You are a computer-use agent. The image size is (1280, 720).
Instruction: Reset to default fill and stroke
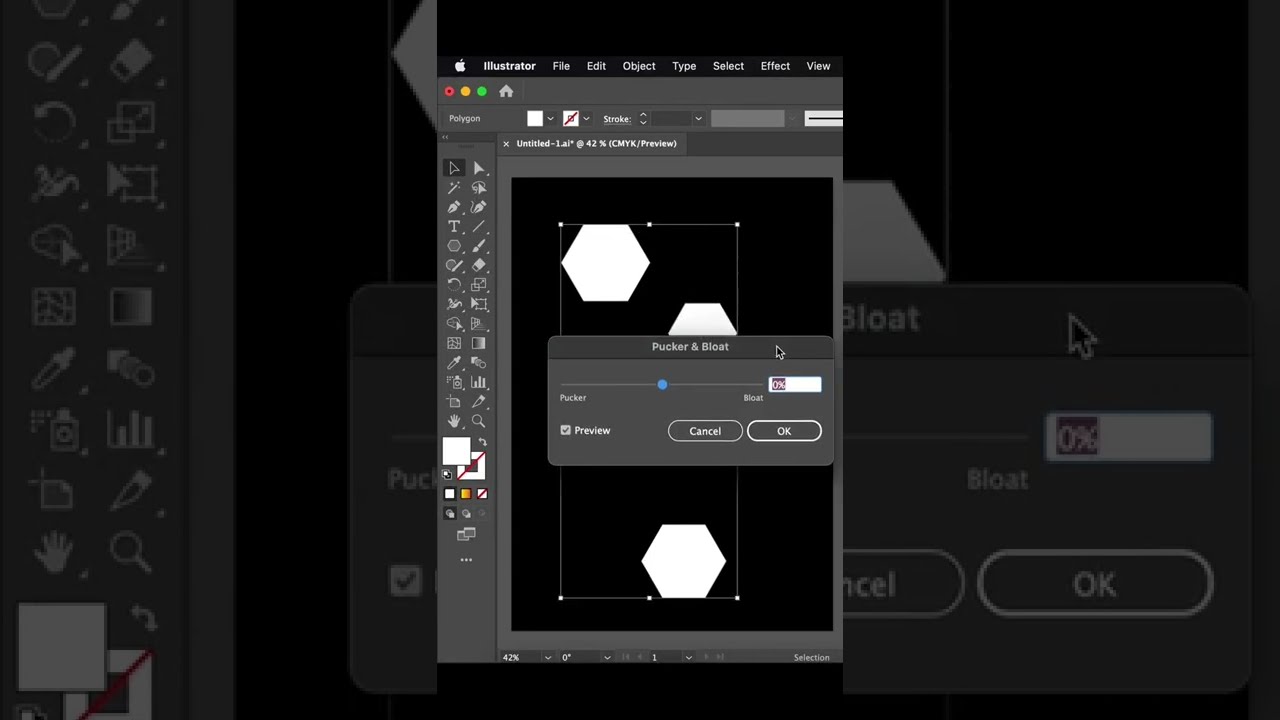pos(447,475)
